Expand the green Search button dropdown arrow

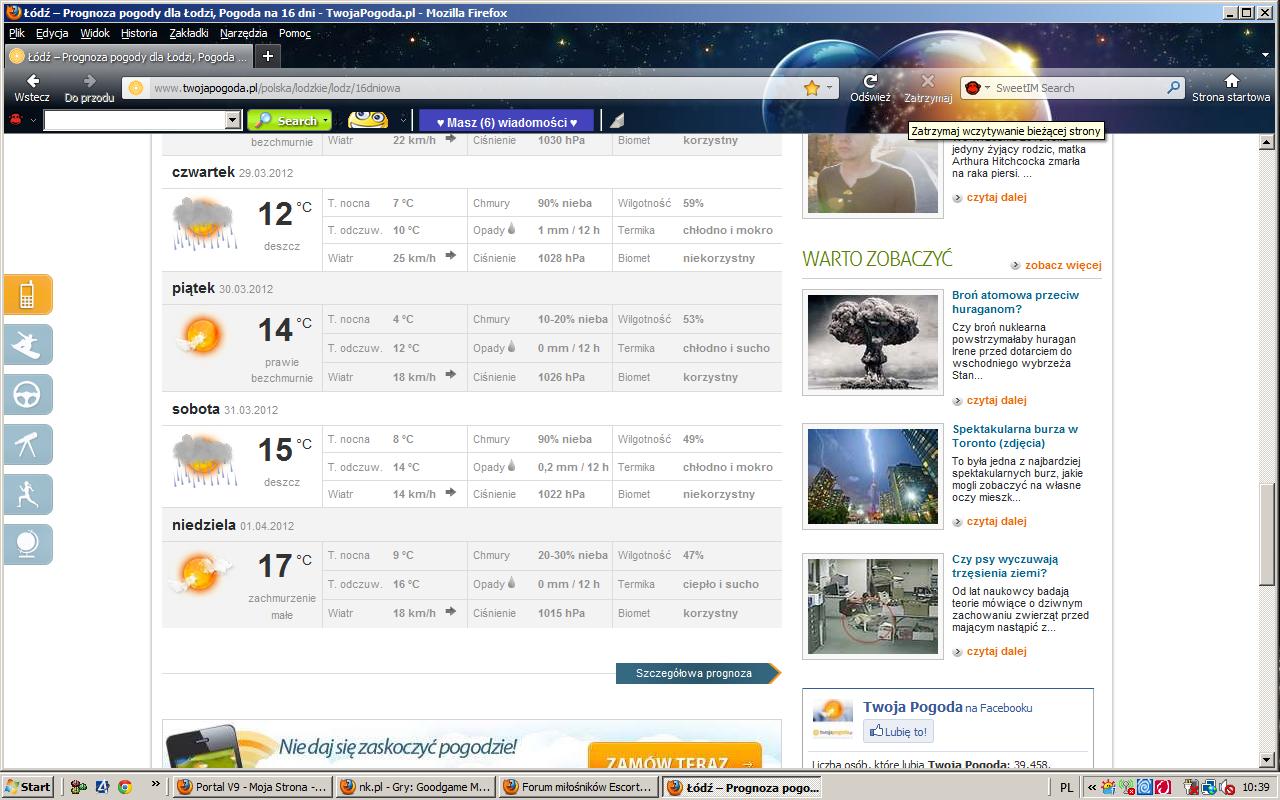tap(325, 121)
